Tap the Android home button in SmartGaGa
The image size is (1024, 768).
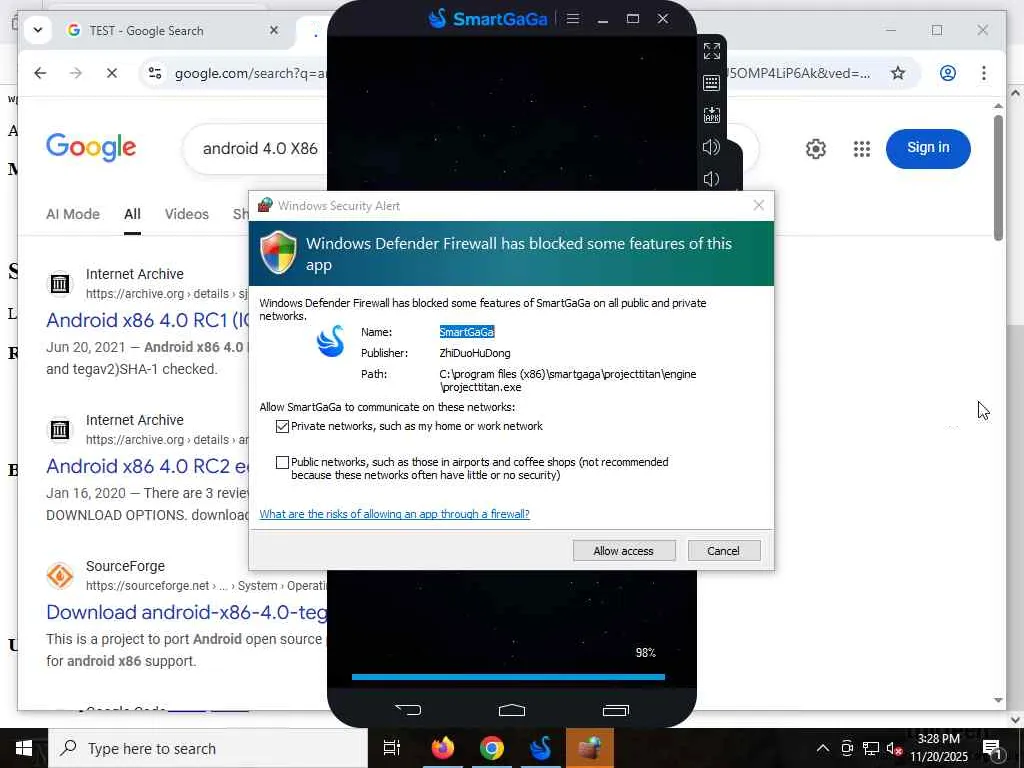point(512,710)
